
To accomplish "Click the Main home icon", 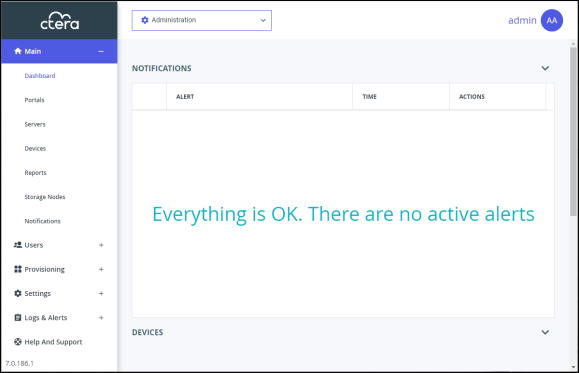I will click(18, 51).
